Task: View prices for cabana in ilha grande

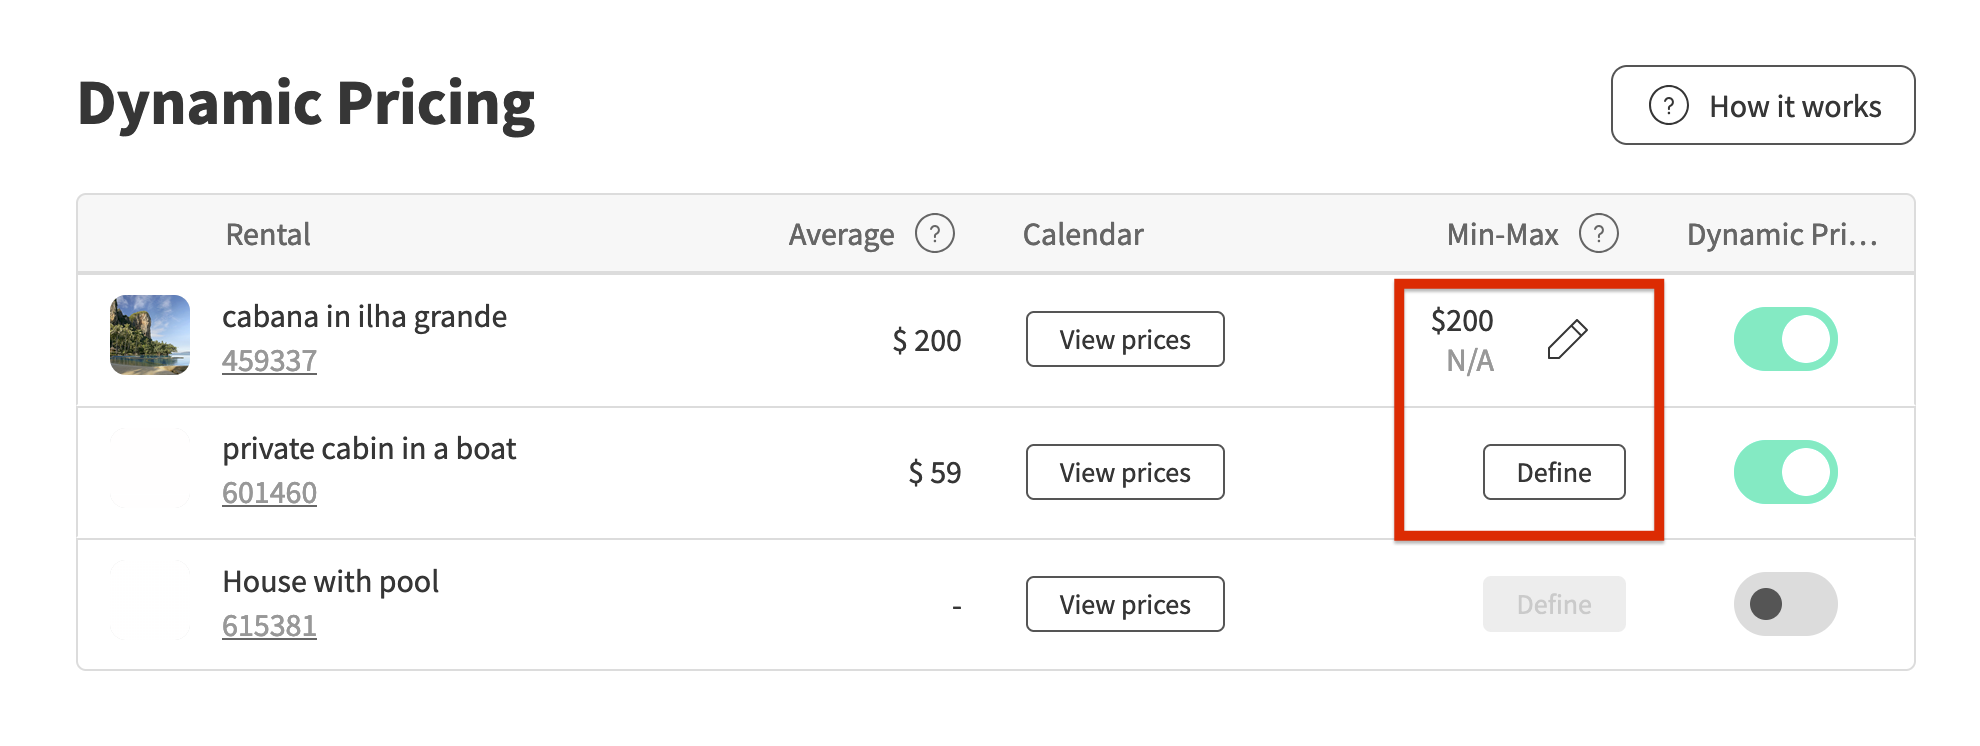Action: (1125, 340)
